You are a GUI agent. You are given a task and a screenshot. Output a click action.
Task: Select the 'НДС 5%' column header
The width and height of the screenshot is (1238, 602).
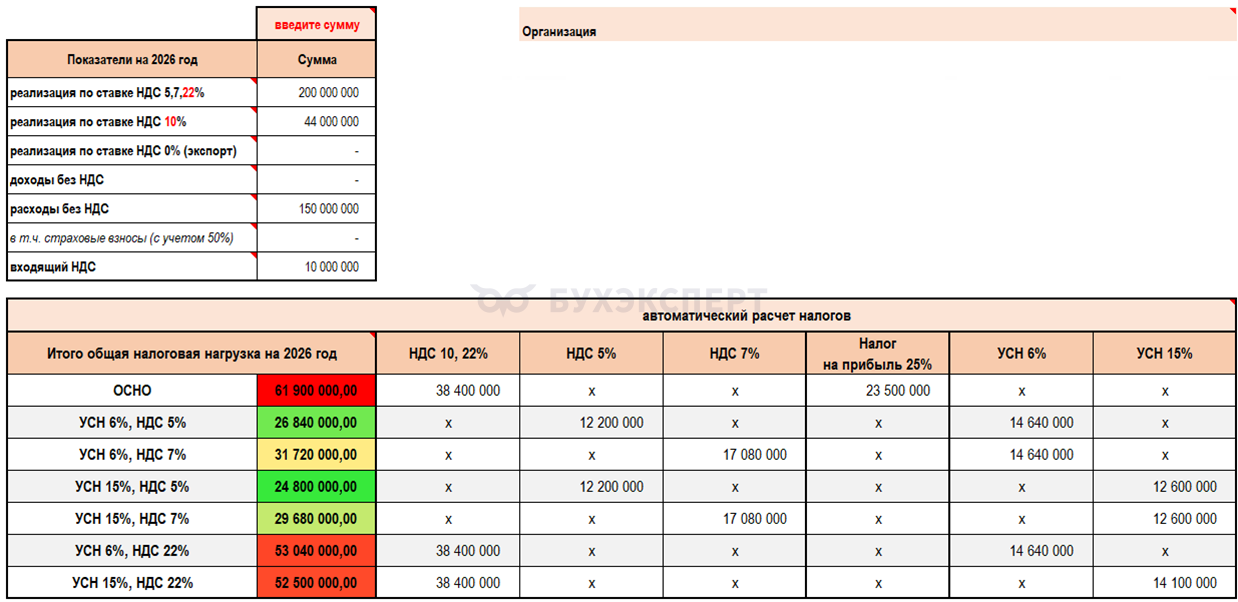tap(591, 354)
